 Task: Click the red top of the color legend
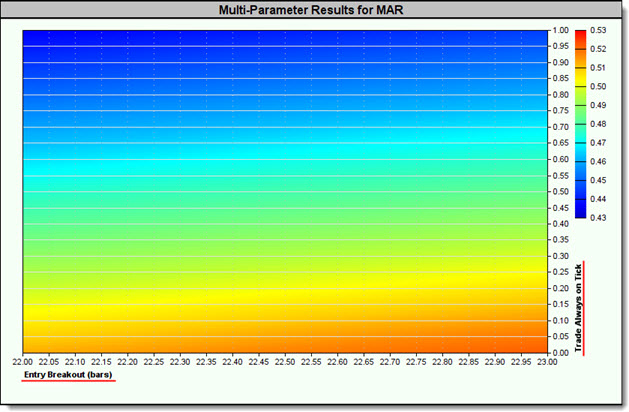click(580, 35)
